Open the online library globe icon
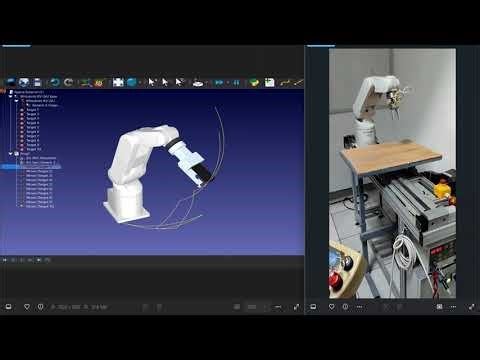480x360 pixels. click(24, 82)
